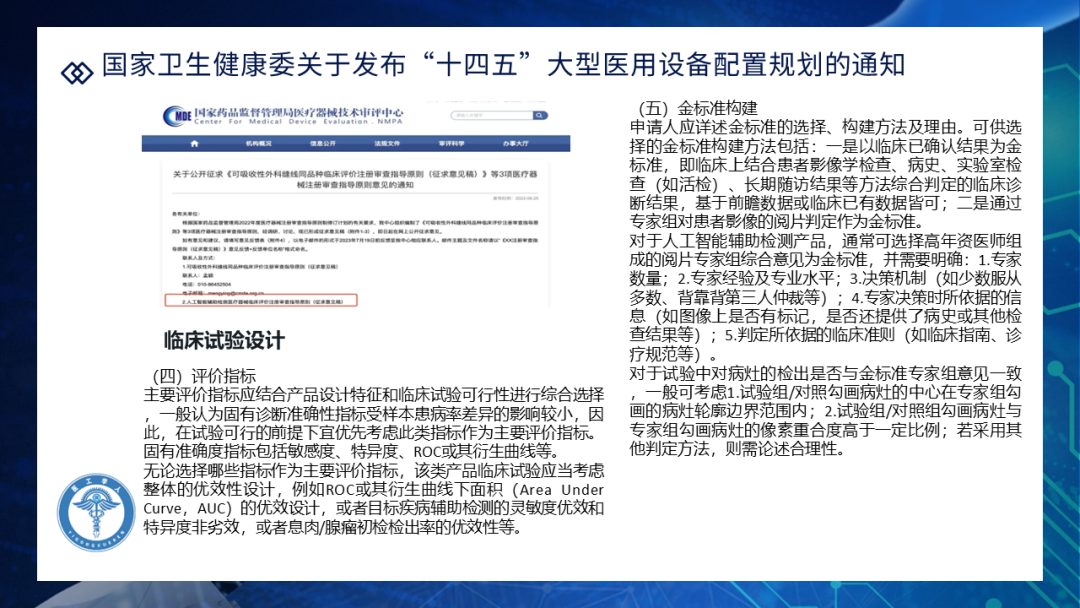
Task: Go to the 办事大厅 navigation menu item
Action: (516, 144)
